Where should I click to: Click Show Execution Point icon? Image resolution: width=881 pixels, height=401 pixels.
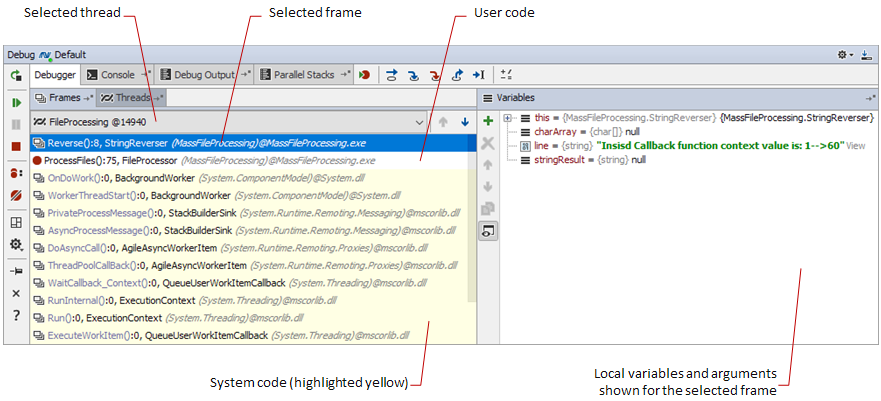(364, 75)
